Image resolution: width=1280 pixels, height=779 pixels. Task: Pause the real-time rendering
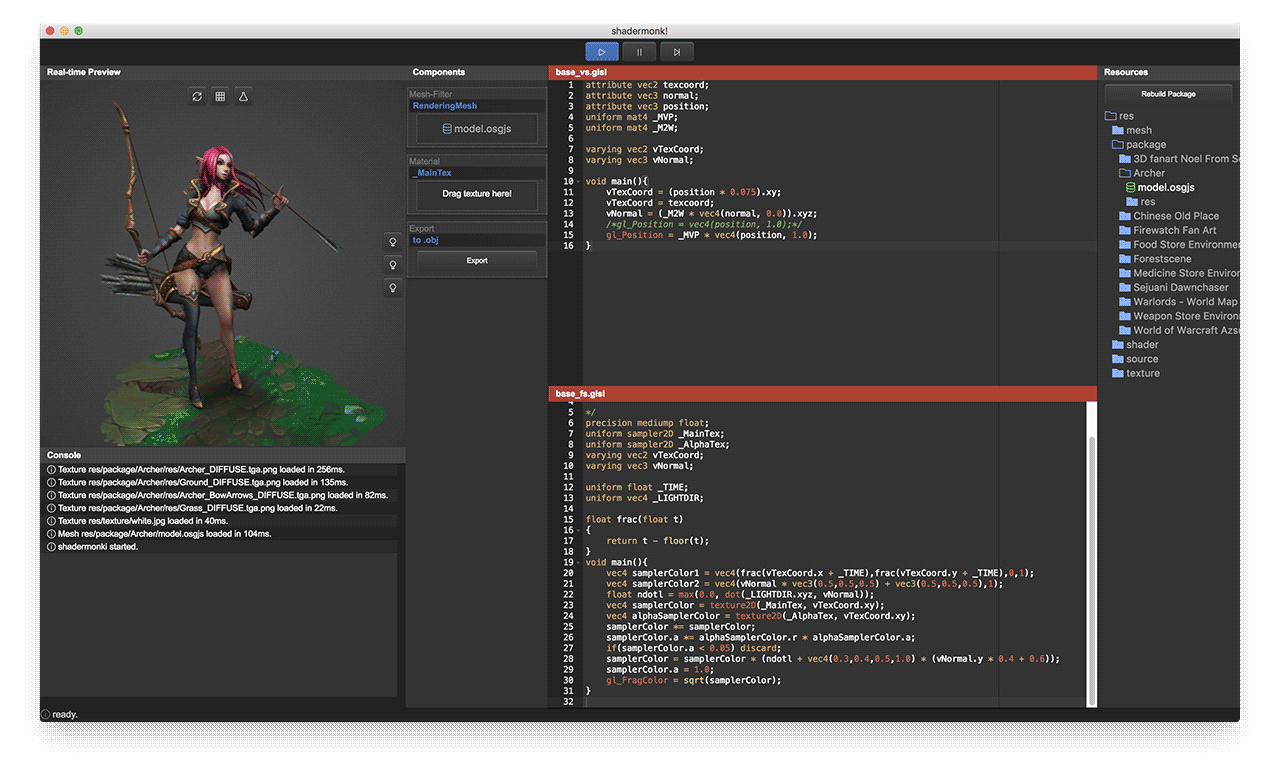coord(639,52)
